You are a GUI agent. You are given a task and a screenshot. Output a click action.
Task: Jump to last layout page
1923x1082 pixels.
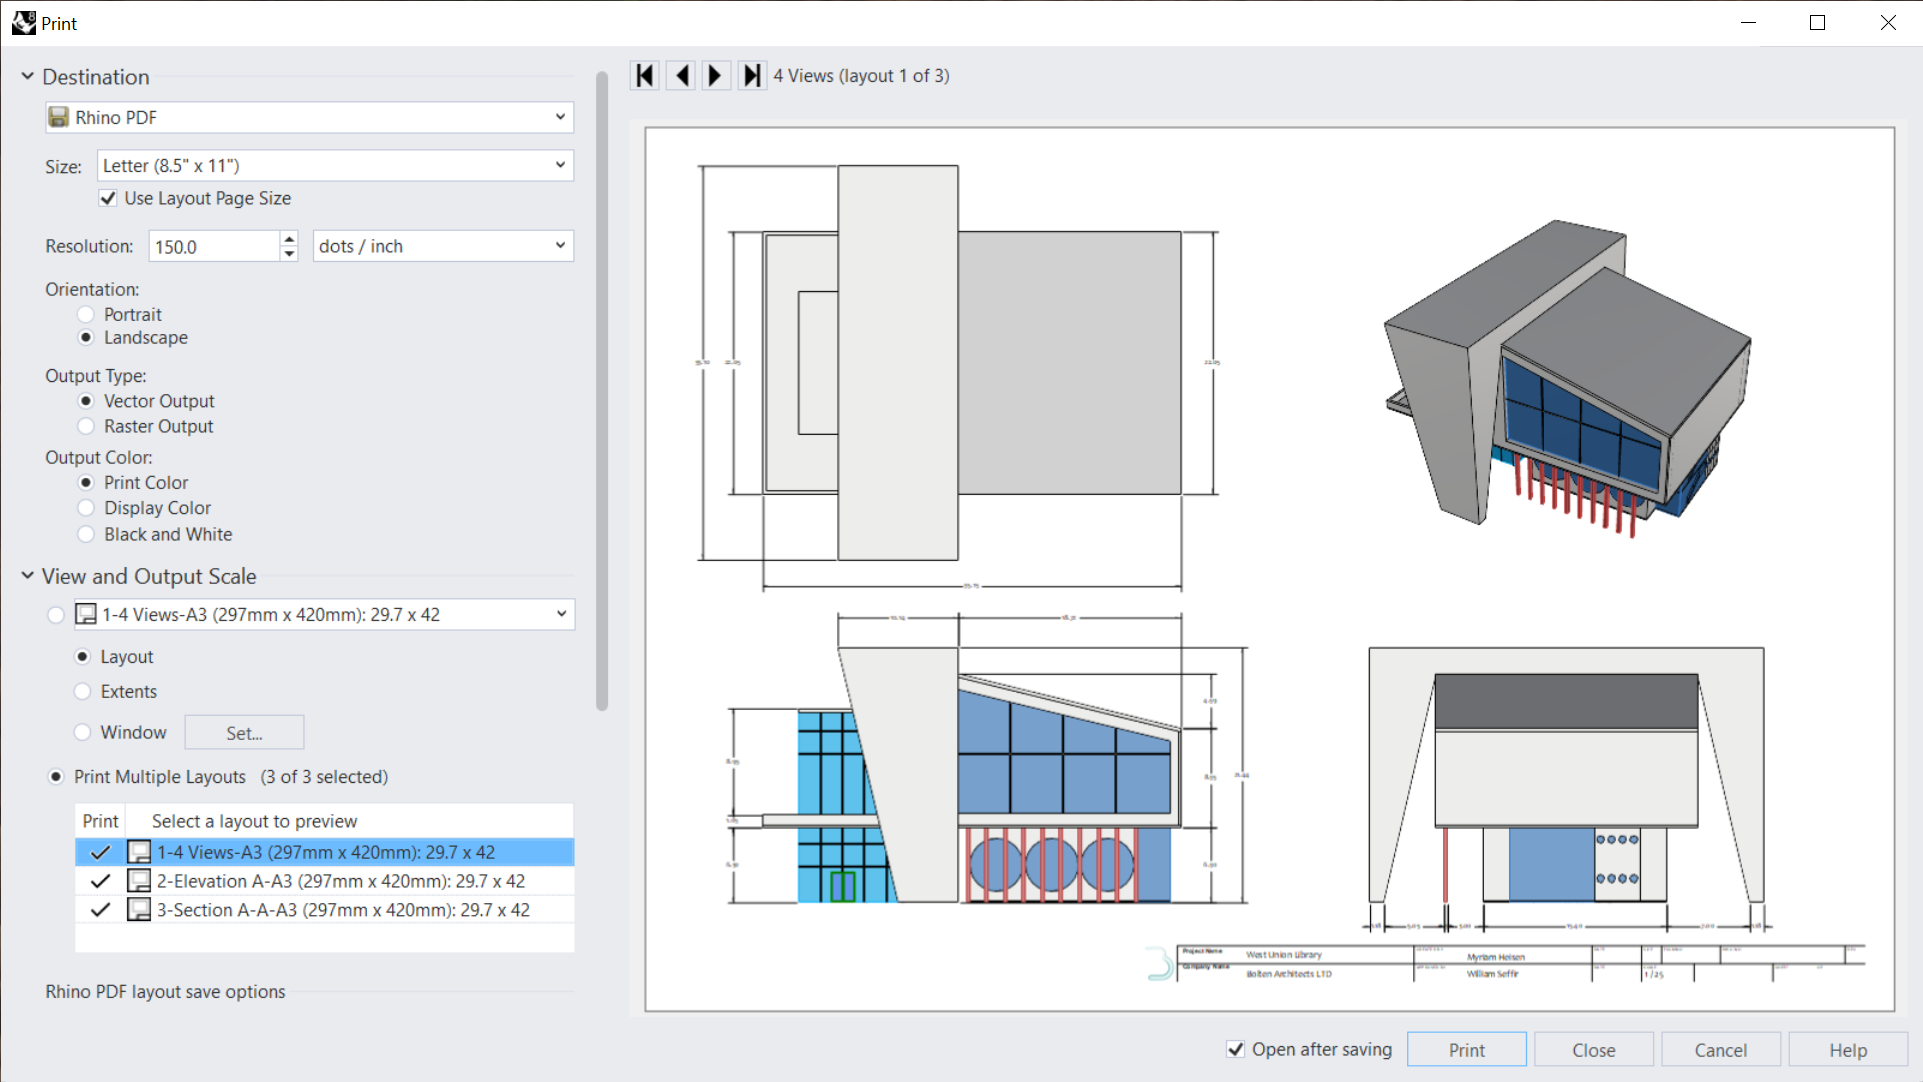click(751, 76)
